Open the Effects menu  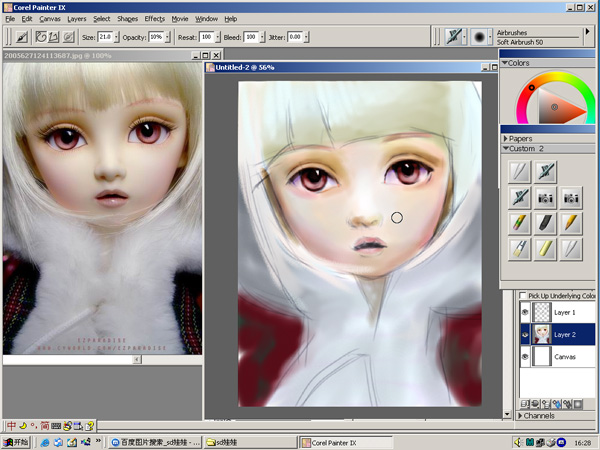(155, 19)
